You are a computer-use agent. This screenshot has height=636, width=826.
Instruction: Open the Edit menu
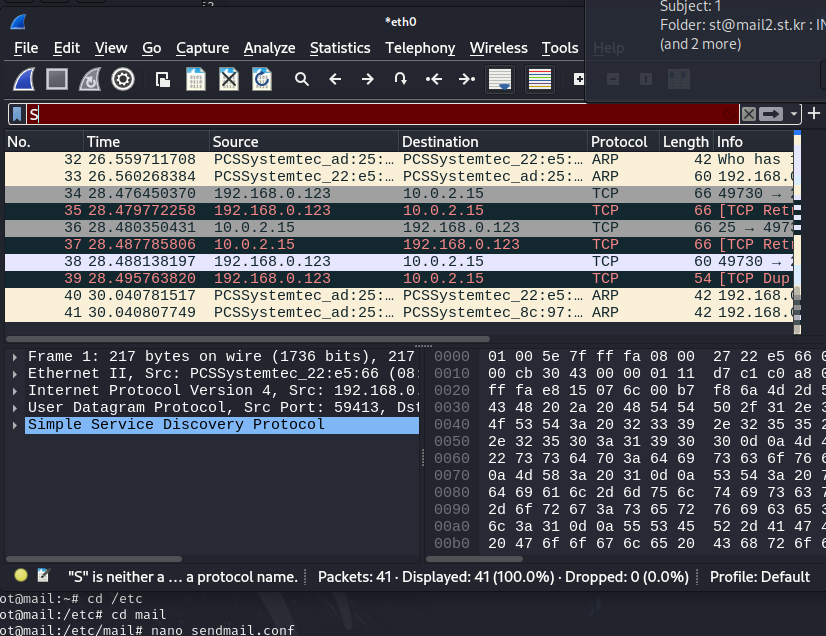click(66, 48)
